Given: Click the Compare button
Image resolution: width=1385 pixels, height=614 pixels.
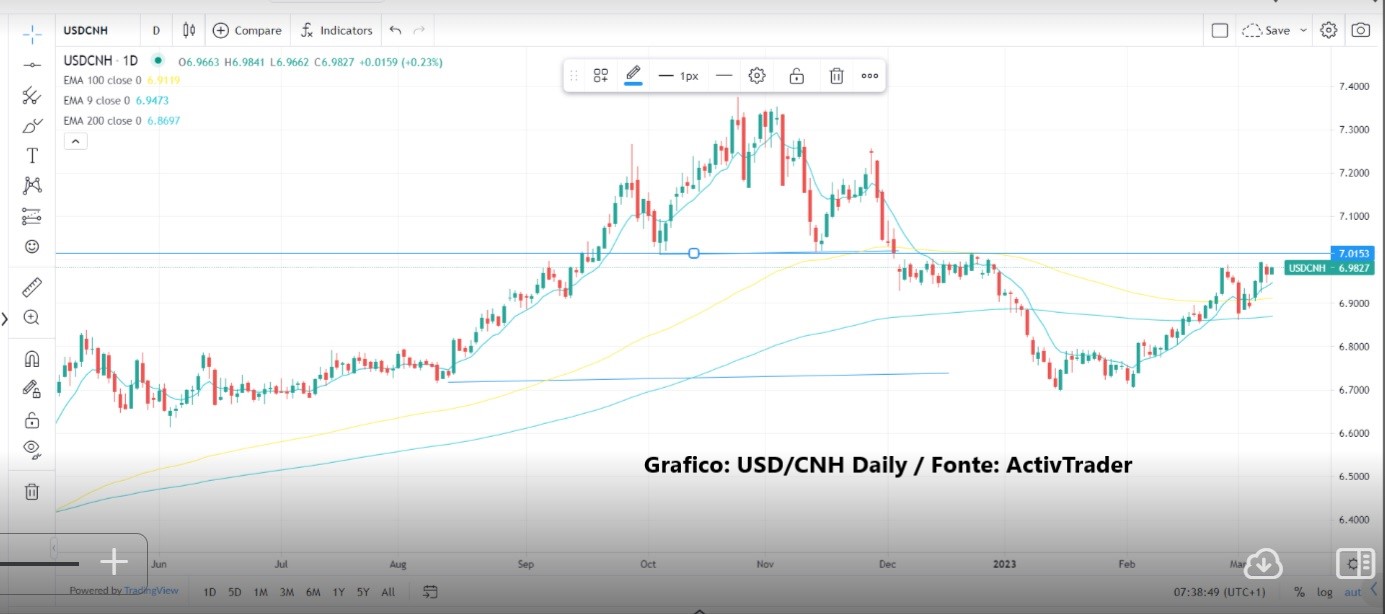Looking at the screenshot, I should pos(247,30).
